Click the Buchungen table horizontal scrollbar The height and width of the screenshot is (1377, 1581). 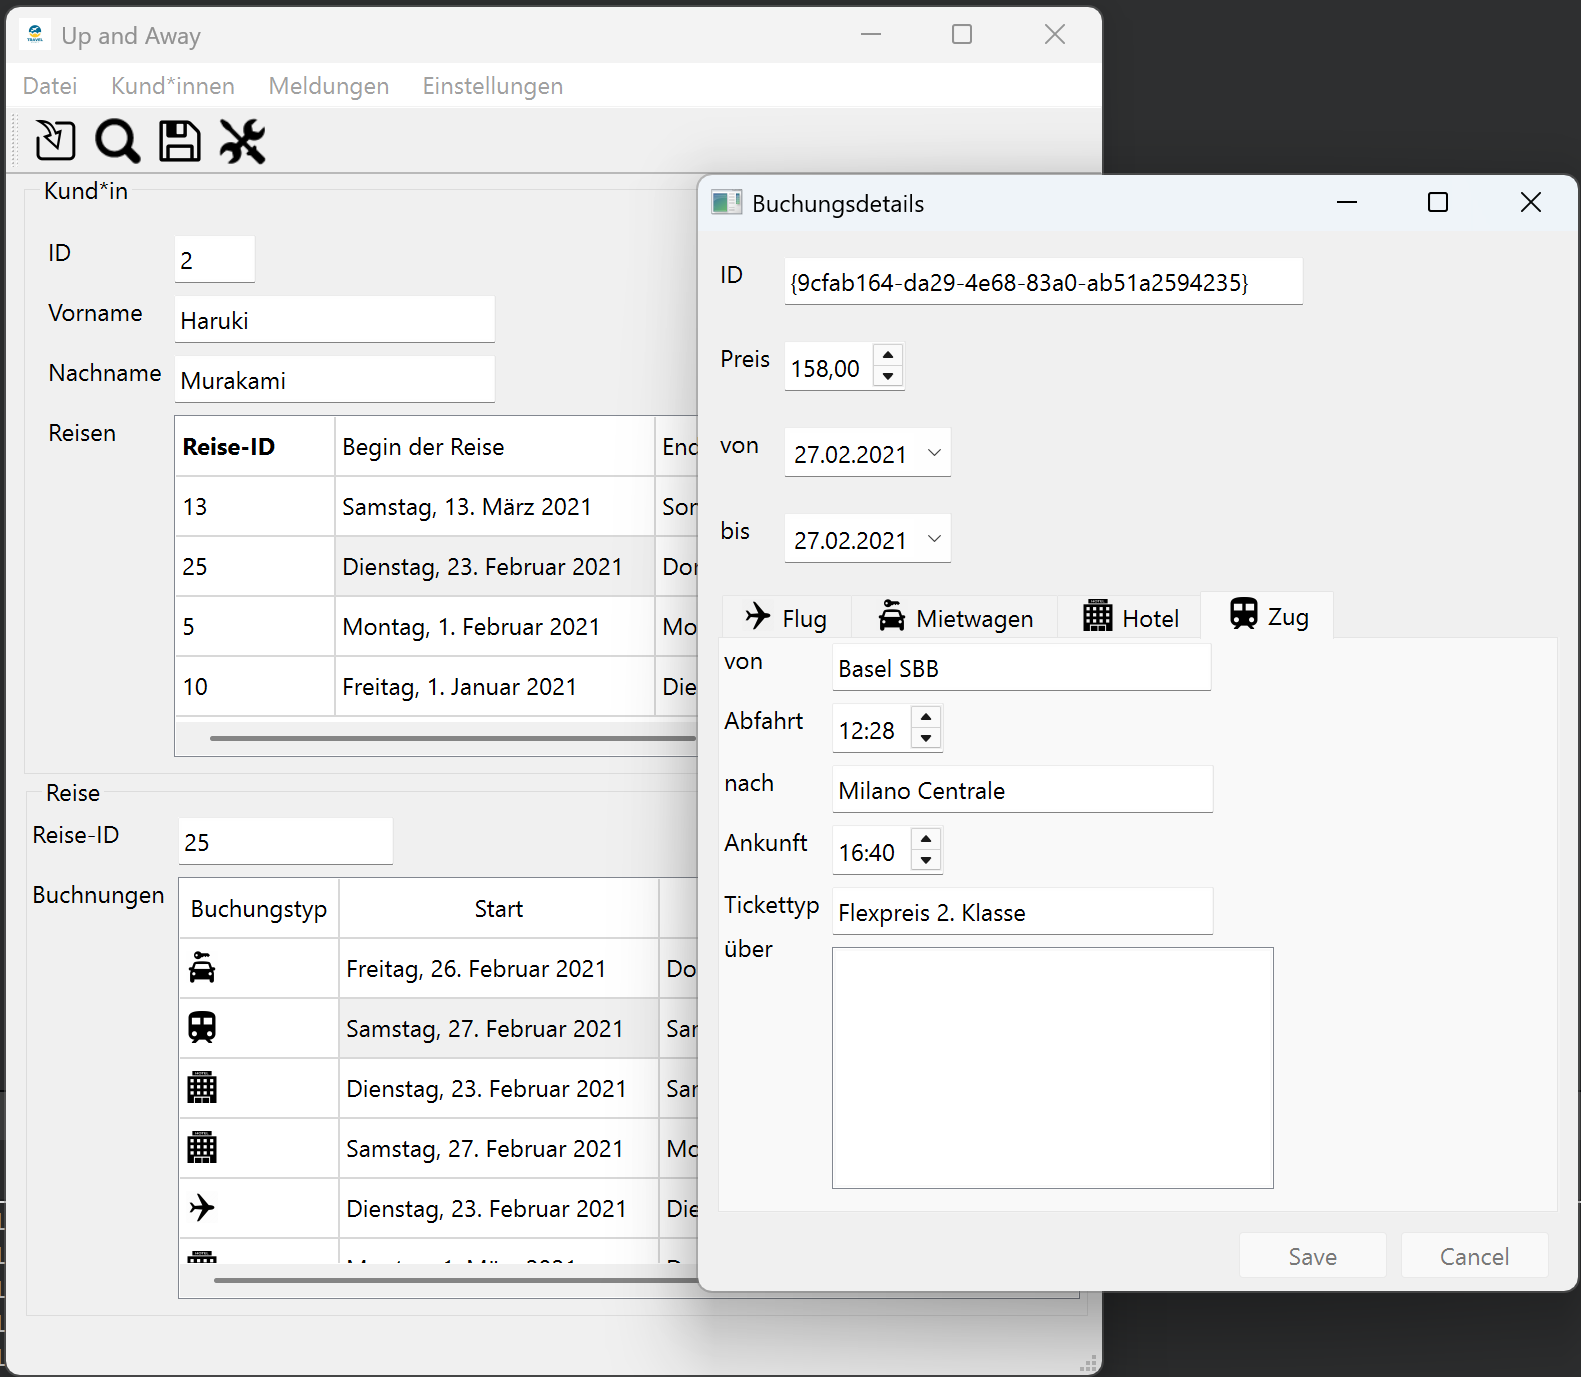click(455, 1279)
